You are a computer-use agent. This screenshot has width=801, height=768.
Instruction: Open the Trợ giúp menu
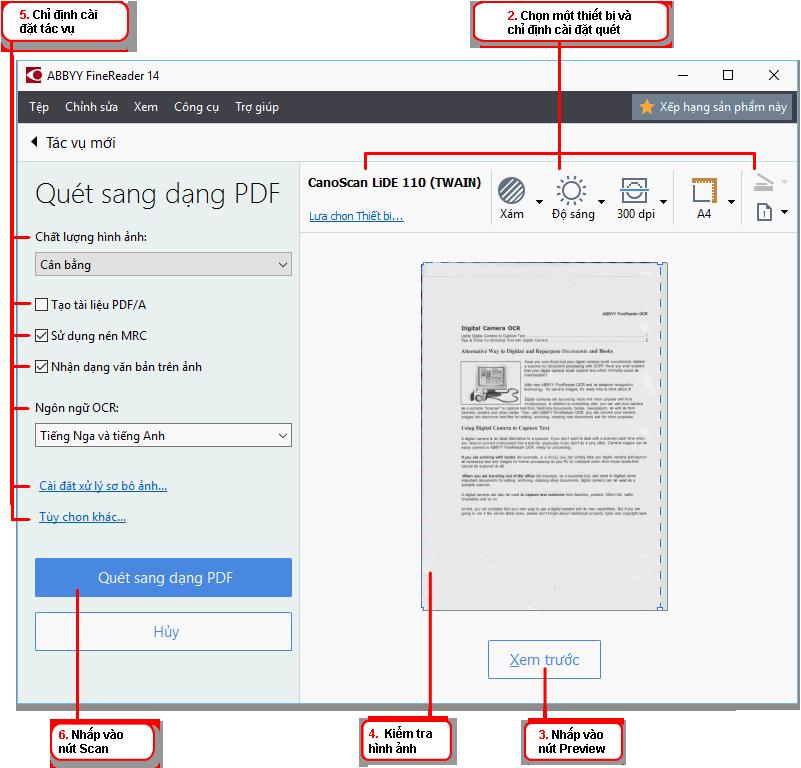coord(257,107)
